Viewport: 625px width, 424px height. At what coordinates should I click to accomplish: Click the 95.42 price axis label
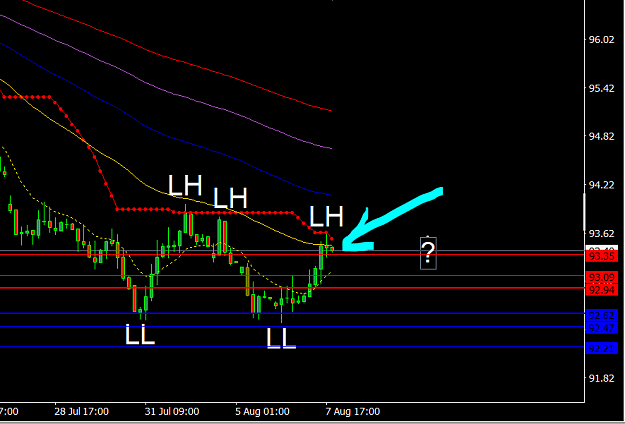(601, 88)
